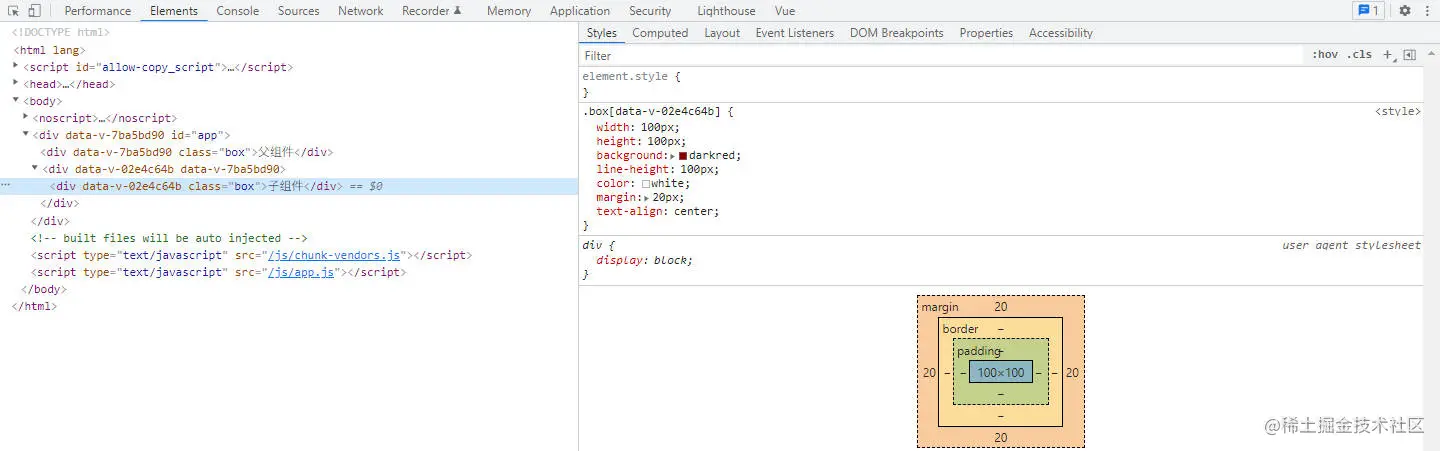Image resolution: width=1440 pixels, height=451 pixels.
Task: Switch to the Layout pane tab
Action: [722, 33]
